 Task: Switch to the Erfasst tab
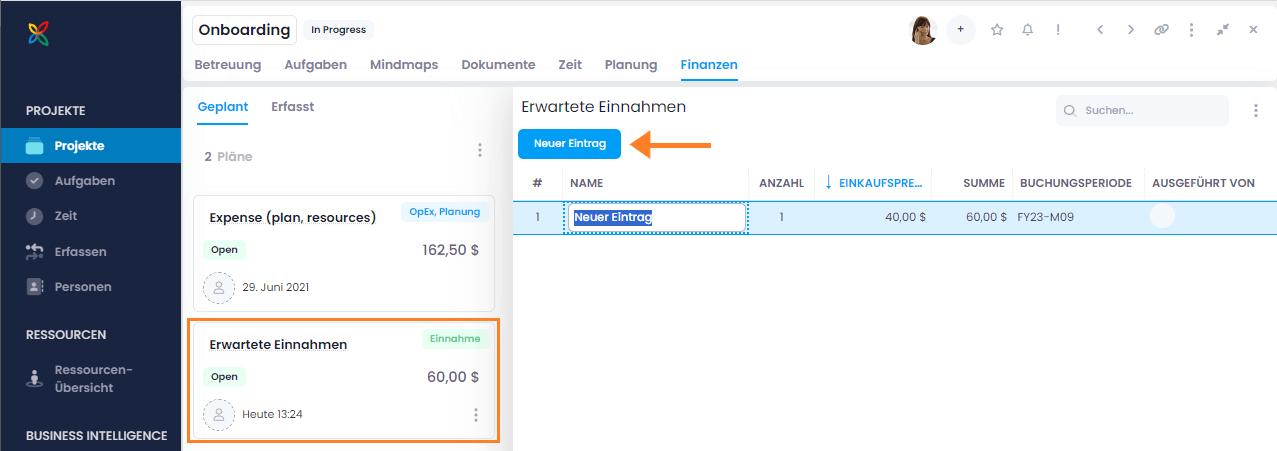pos(292,106)
